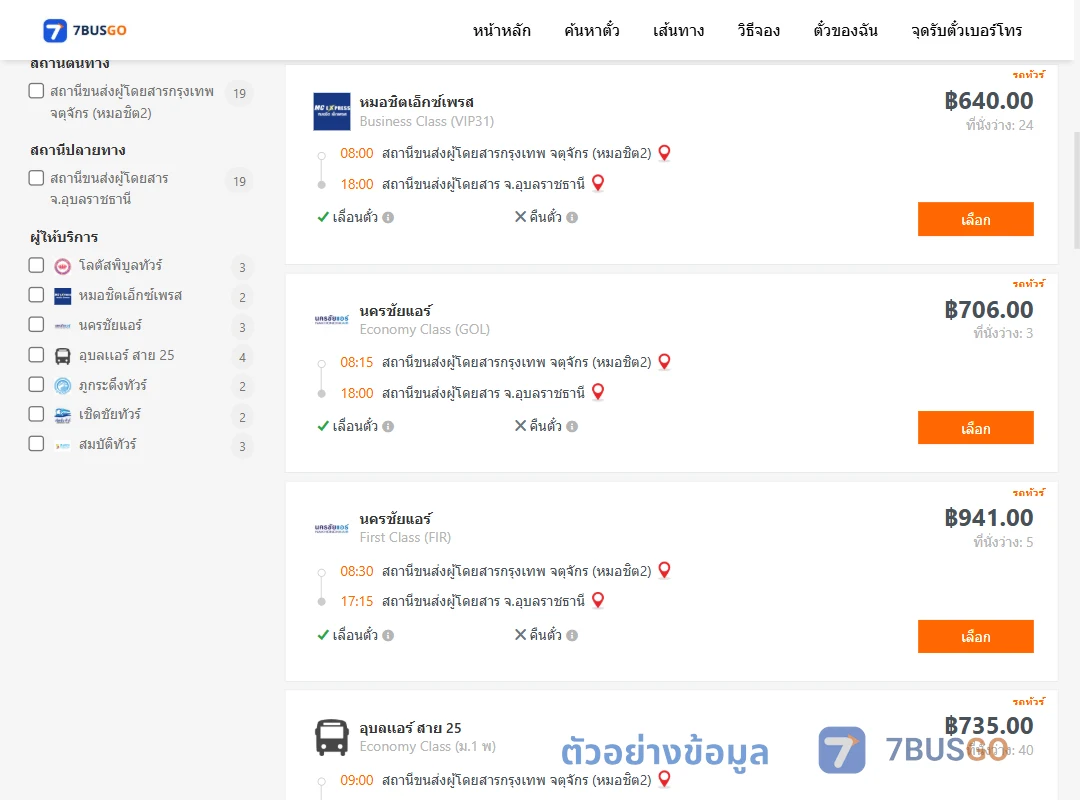Show เลื่อนตั๋ว info icon on ฿640 card
Image resolution: width=1080 pixels, height=800 pixels.
[388, 218]
